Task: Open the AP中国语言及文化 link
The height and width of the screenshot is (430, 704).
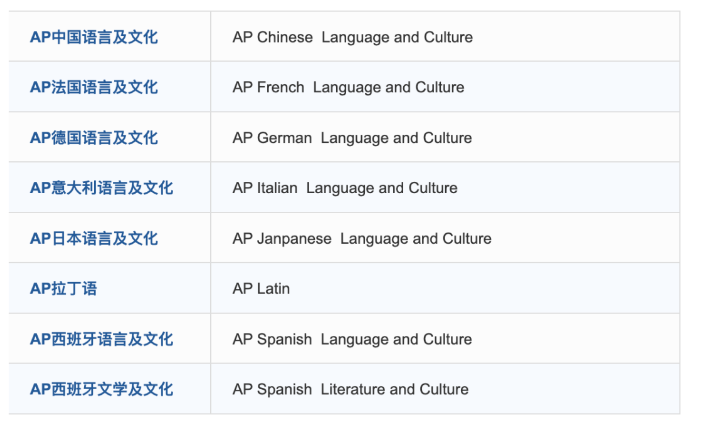Action: 93,37
